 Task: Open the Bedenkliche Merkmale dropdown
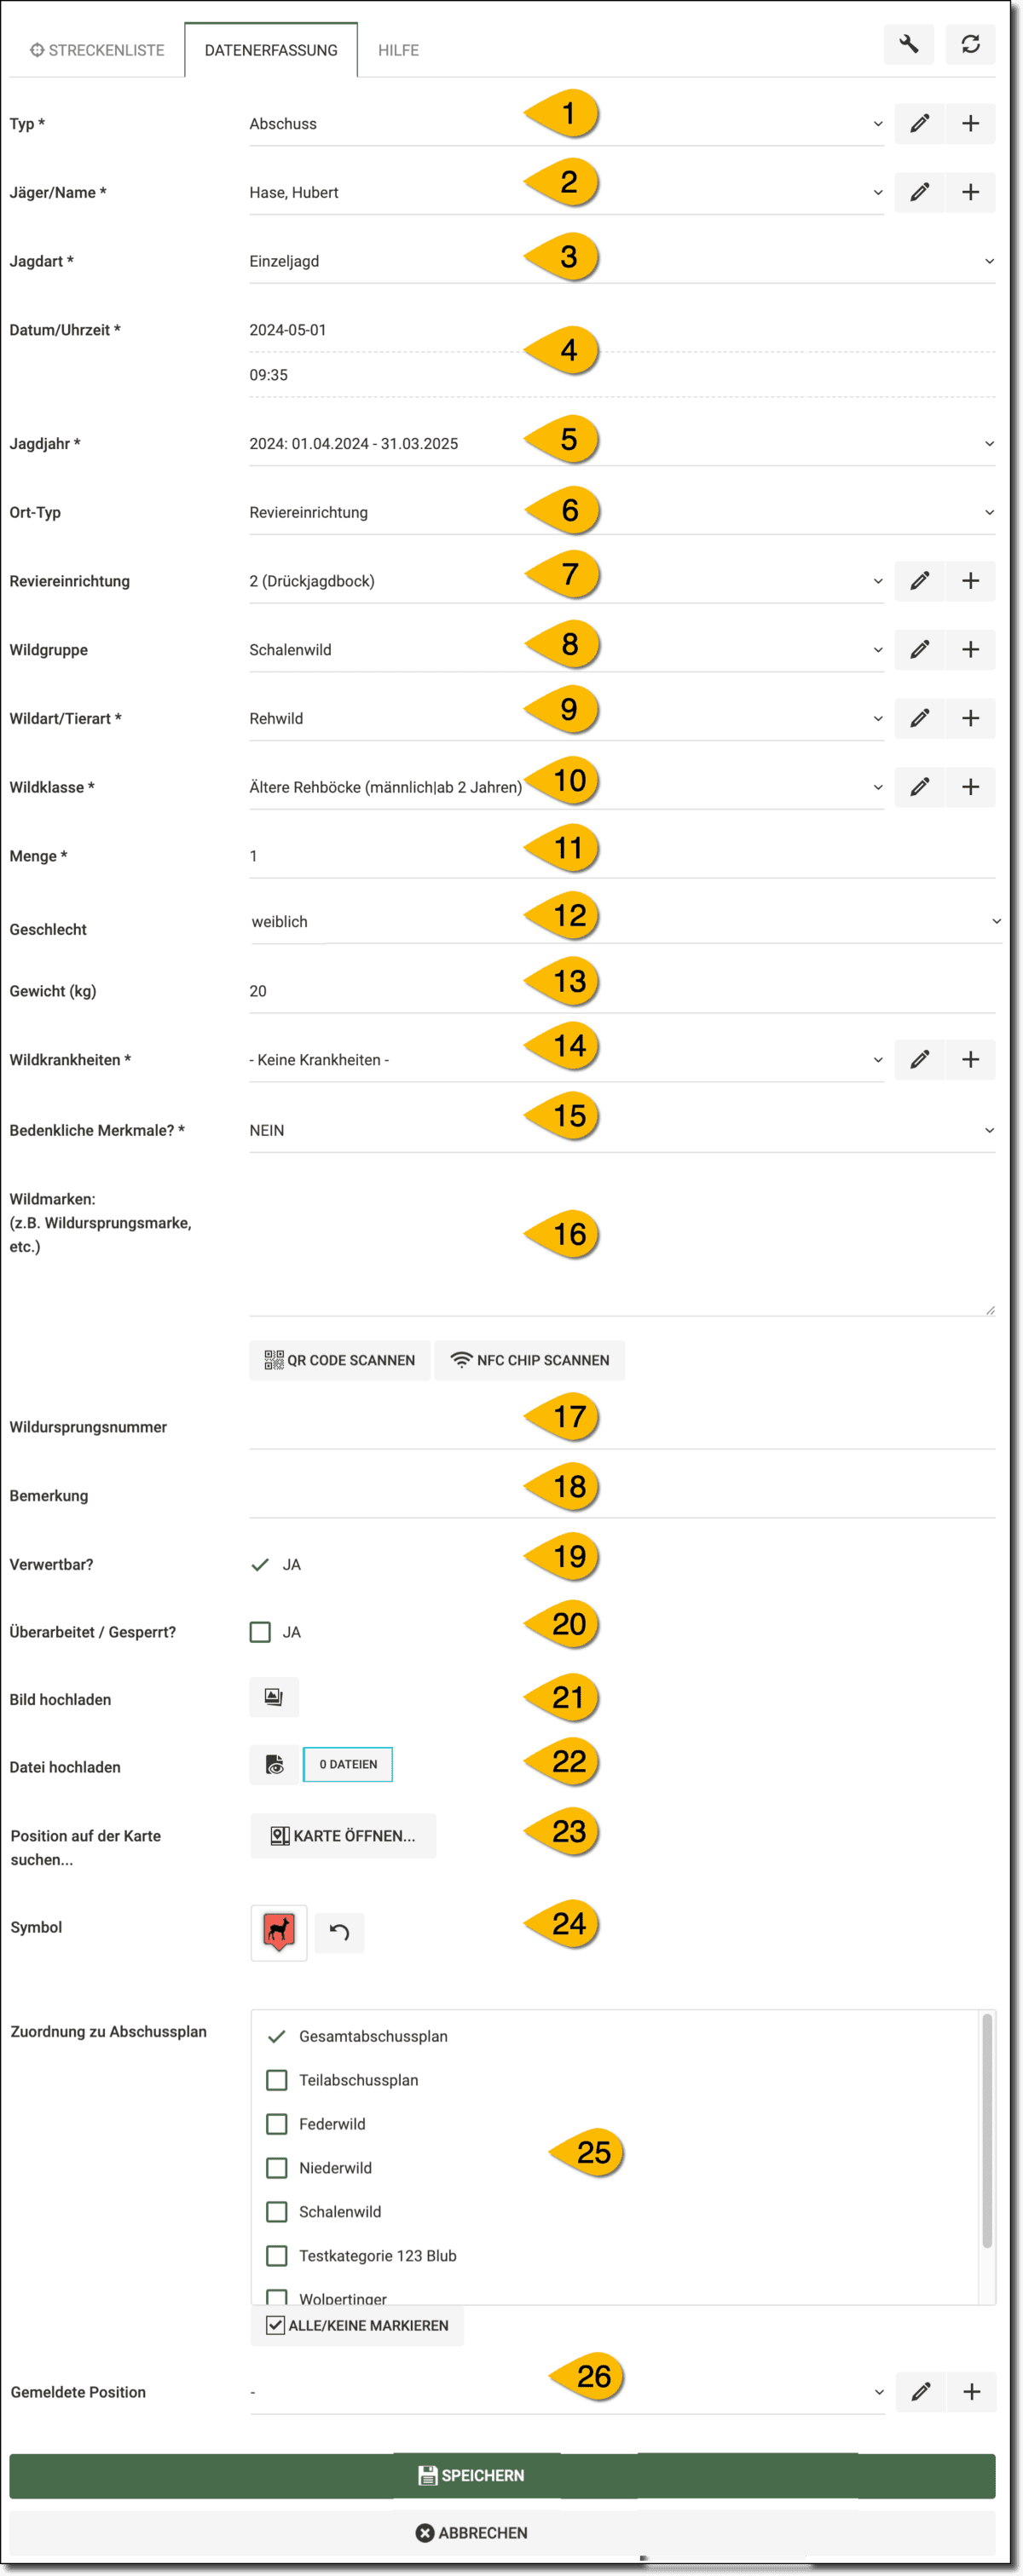[x=620, y=1130]
